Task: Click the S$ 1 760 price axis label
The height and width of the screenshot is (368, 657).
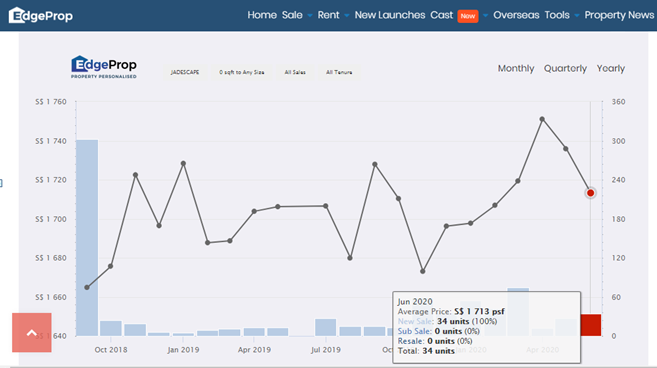Action: coord(51,102)
